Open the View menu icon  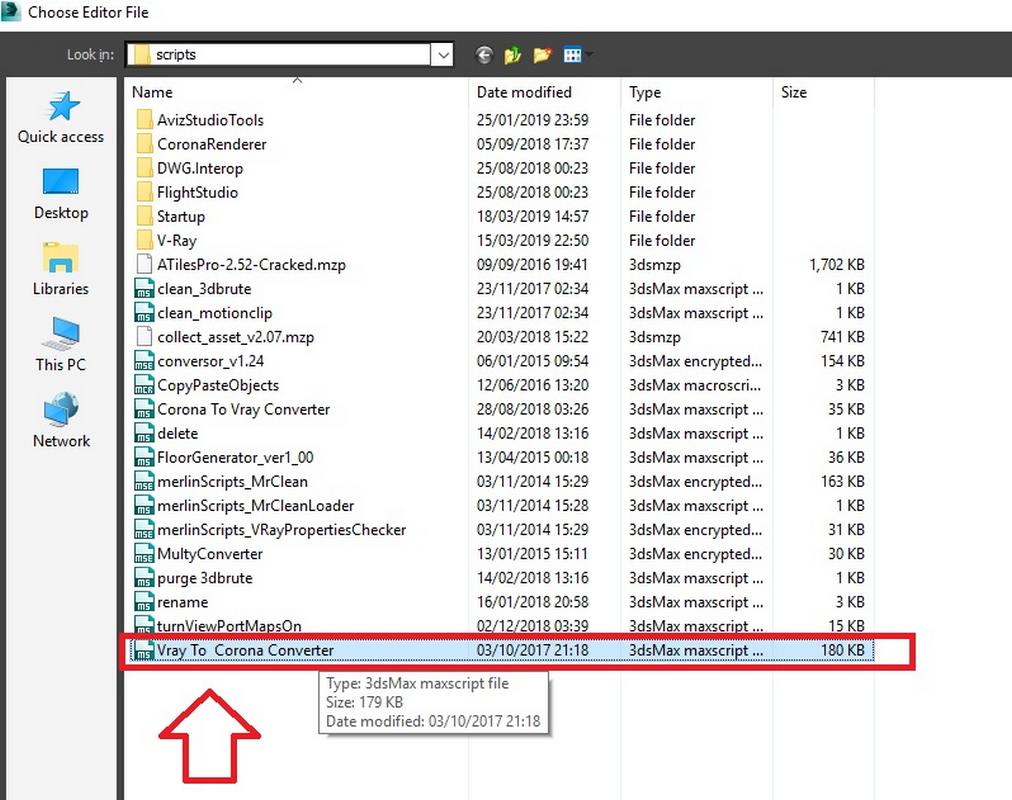coord(572,55)
